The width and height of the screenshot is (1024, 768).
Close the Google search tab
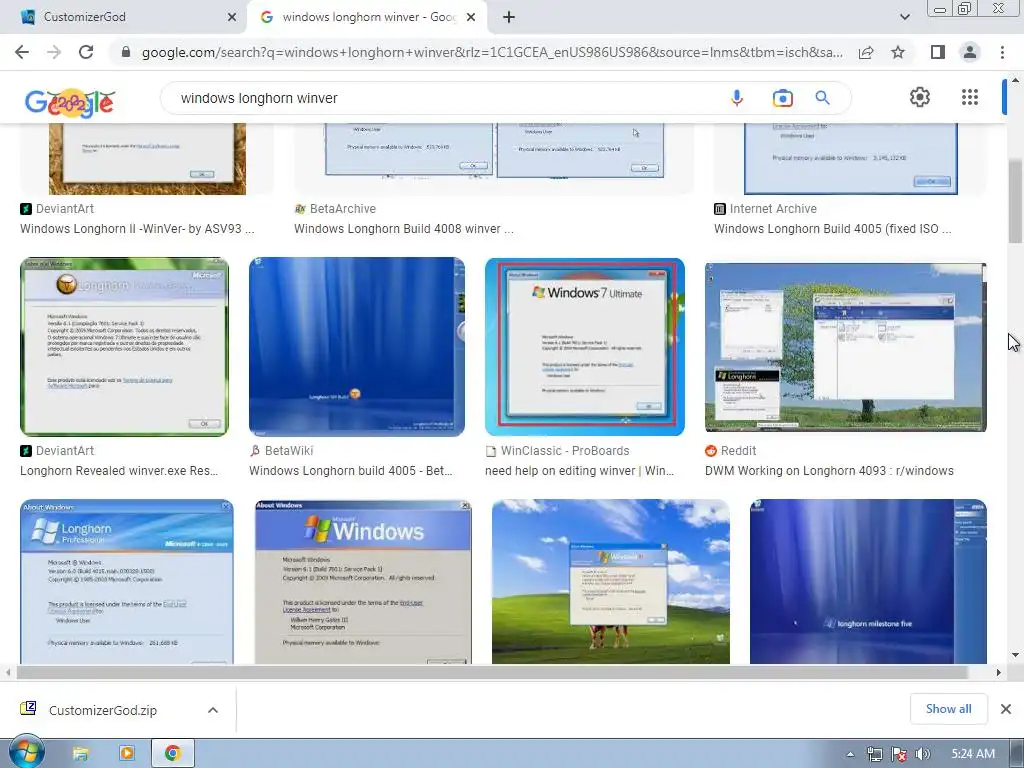(x=471, y=17)
